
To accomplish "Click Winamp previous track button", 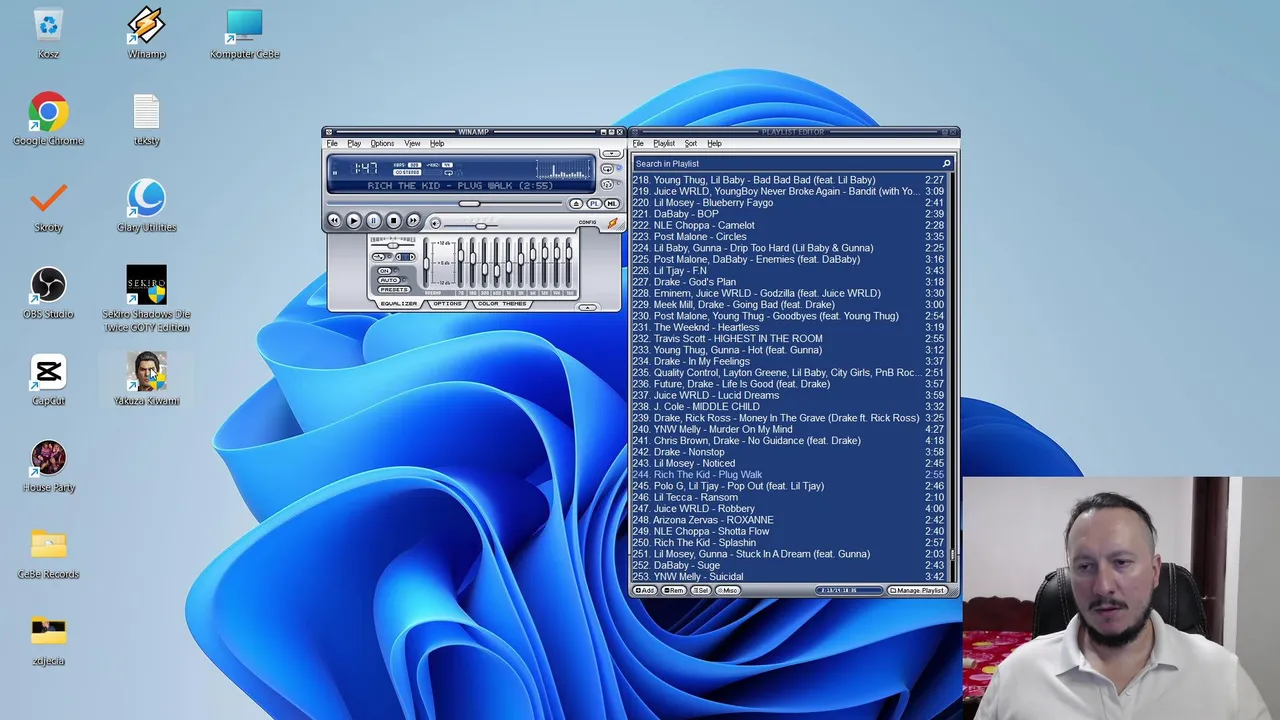I will coord(334,220).
